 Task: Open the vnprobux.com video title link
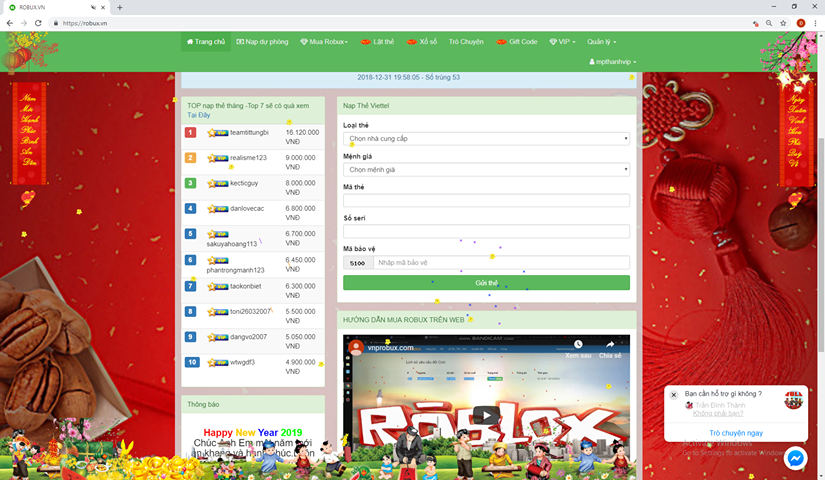390,348
